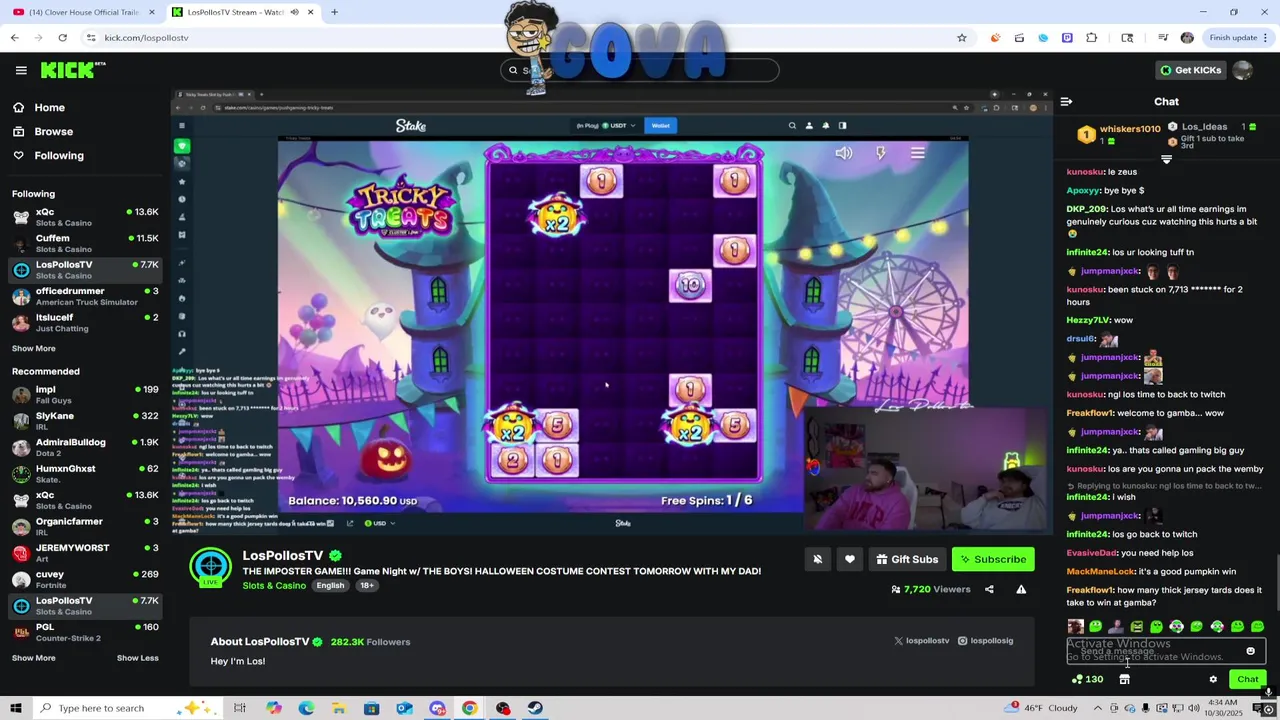Screen dimensions: 1280x720
Task: Mute the LosPollosTV tab audio icon
Action: click(294, 12)
